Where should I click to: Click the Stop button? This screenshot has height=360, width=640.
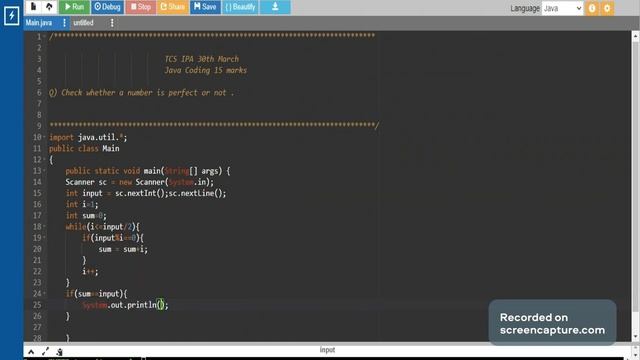140,7
